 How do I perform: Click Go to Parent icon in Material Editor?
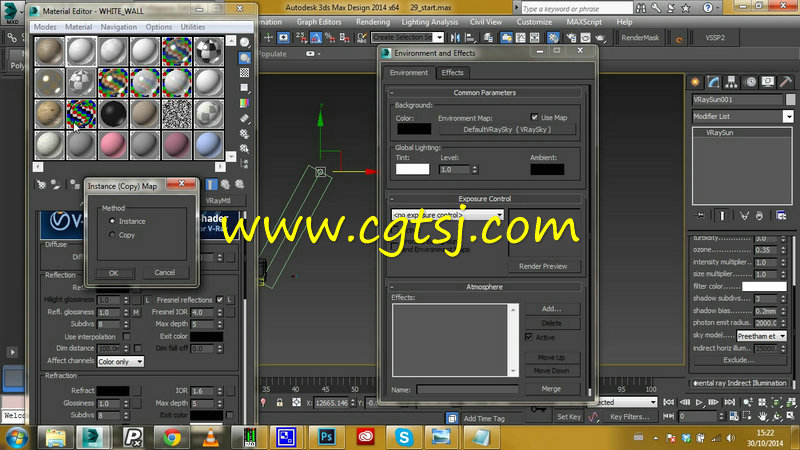(225, 184)
